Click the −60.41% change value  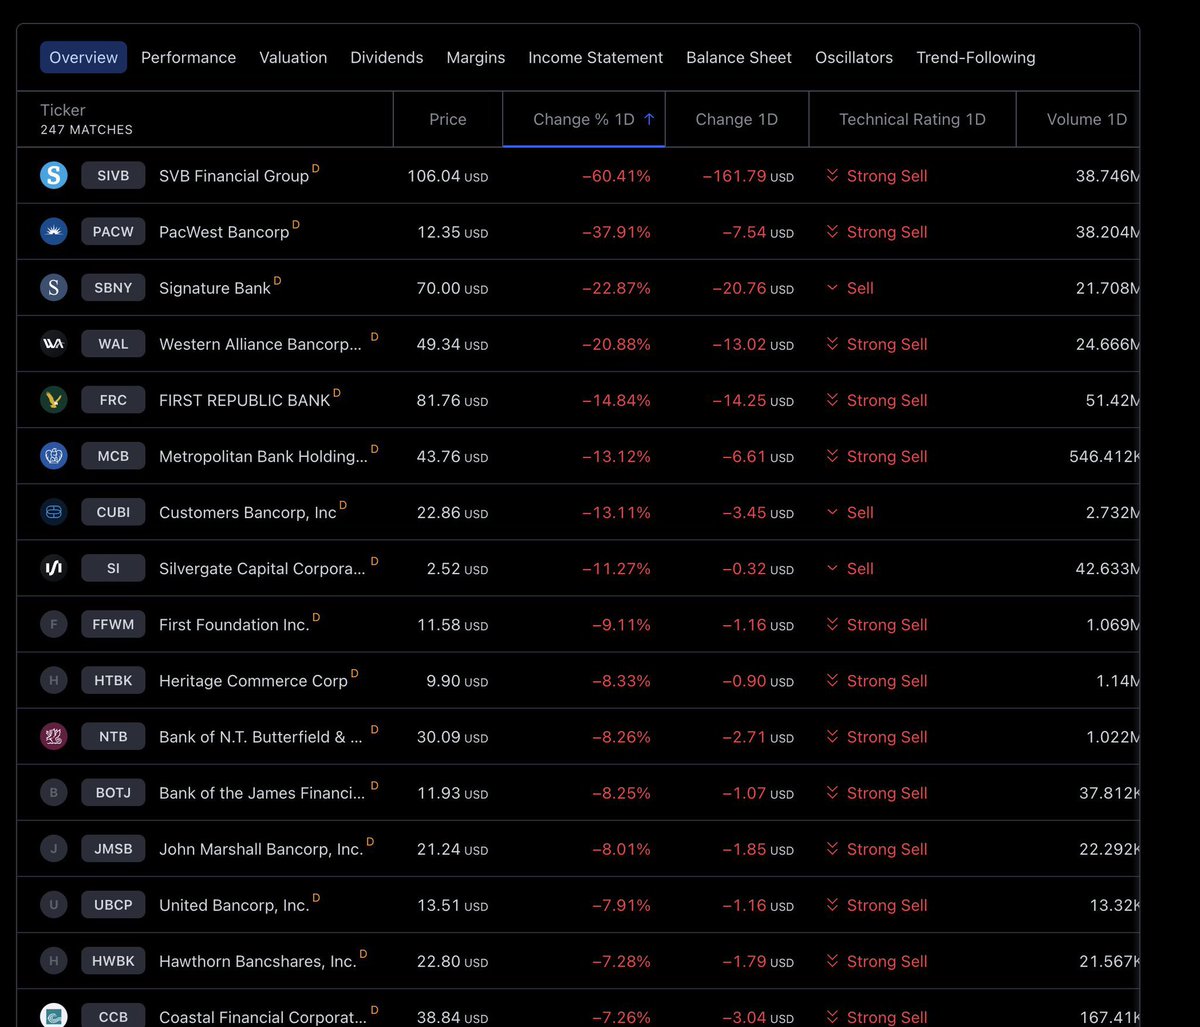coord(616,176)
